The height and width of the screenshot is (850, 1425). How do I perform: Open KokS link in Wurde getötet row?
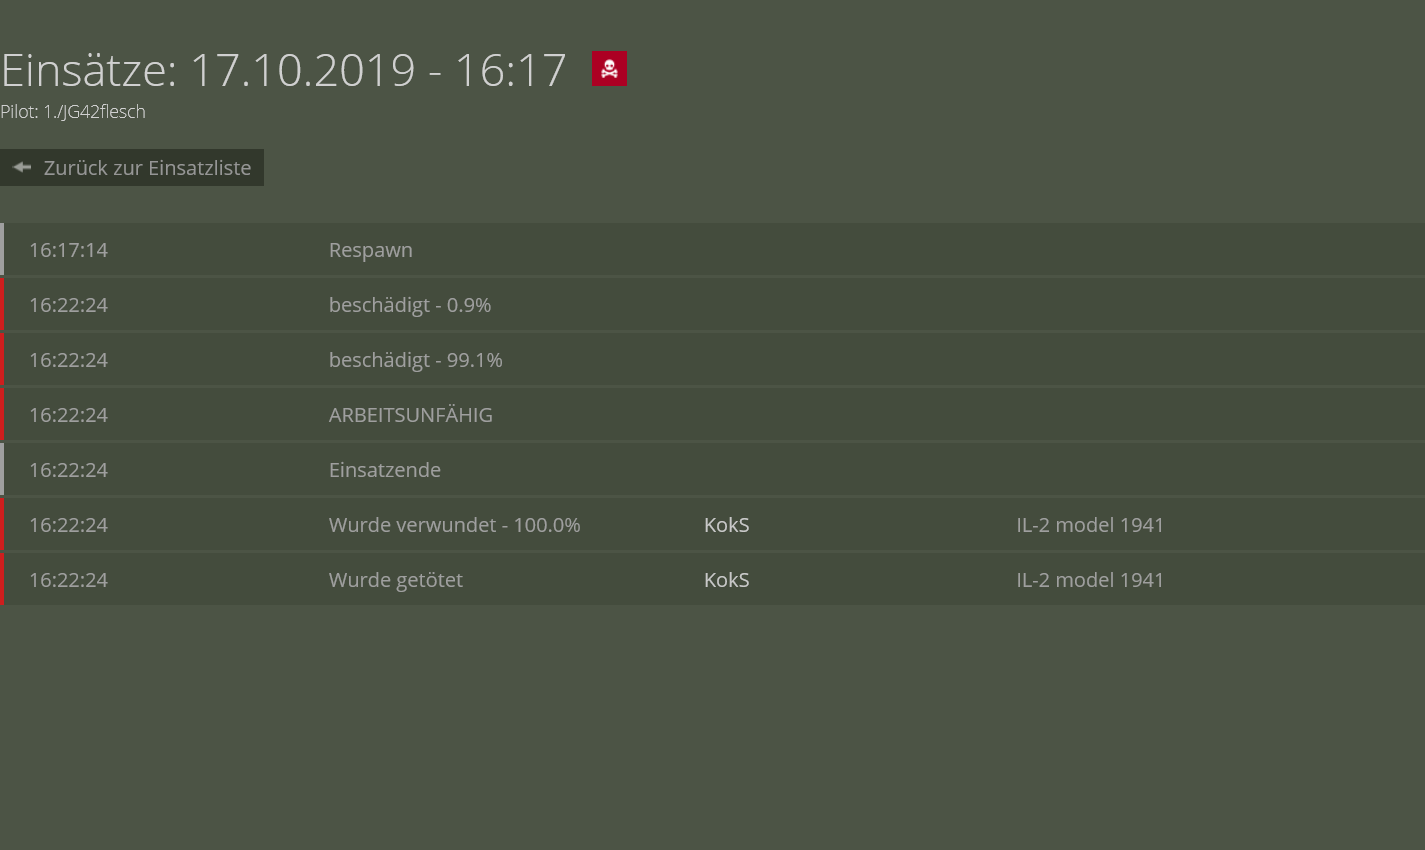point(727,580)
